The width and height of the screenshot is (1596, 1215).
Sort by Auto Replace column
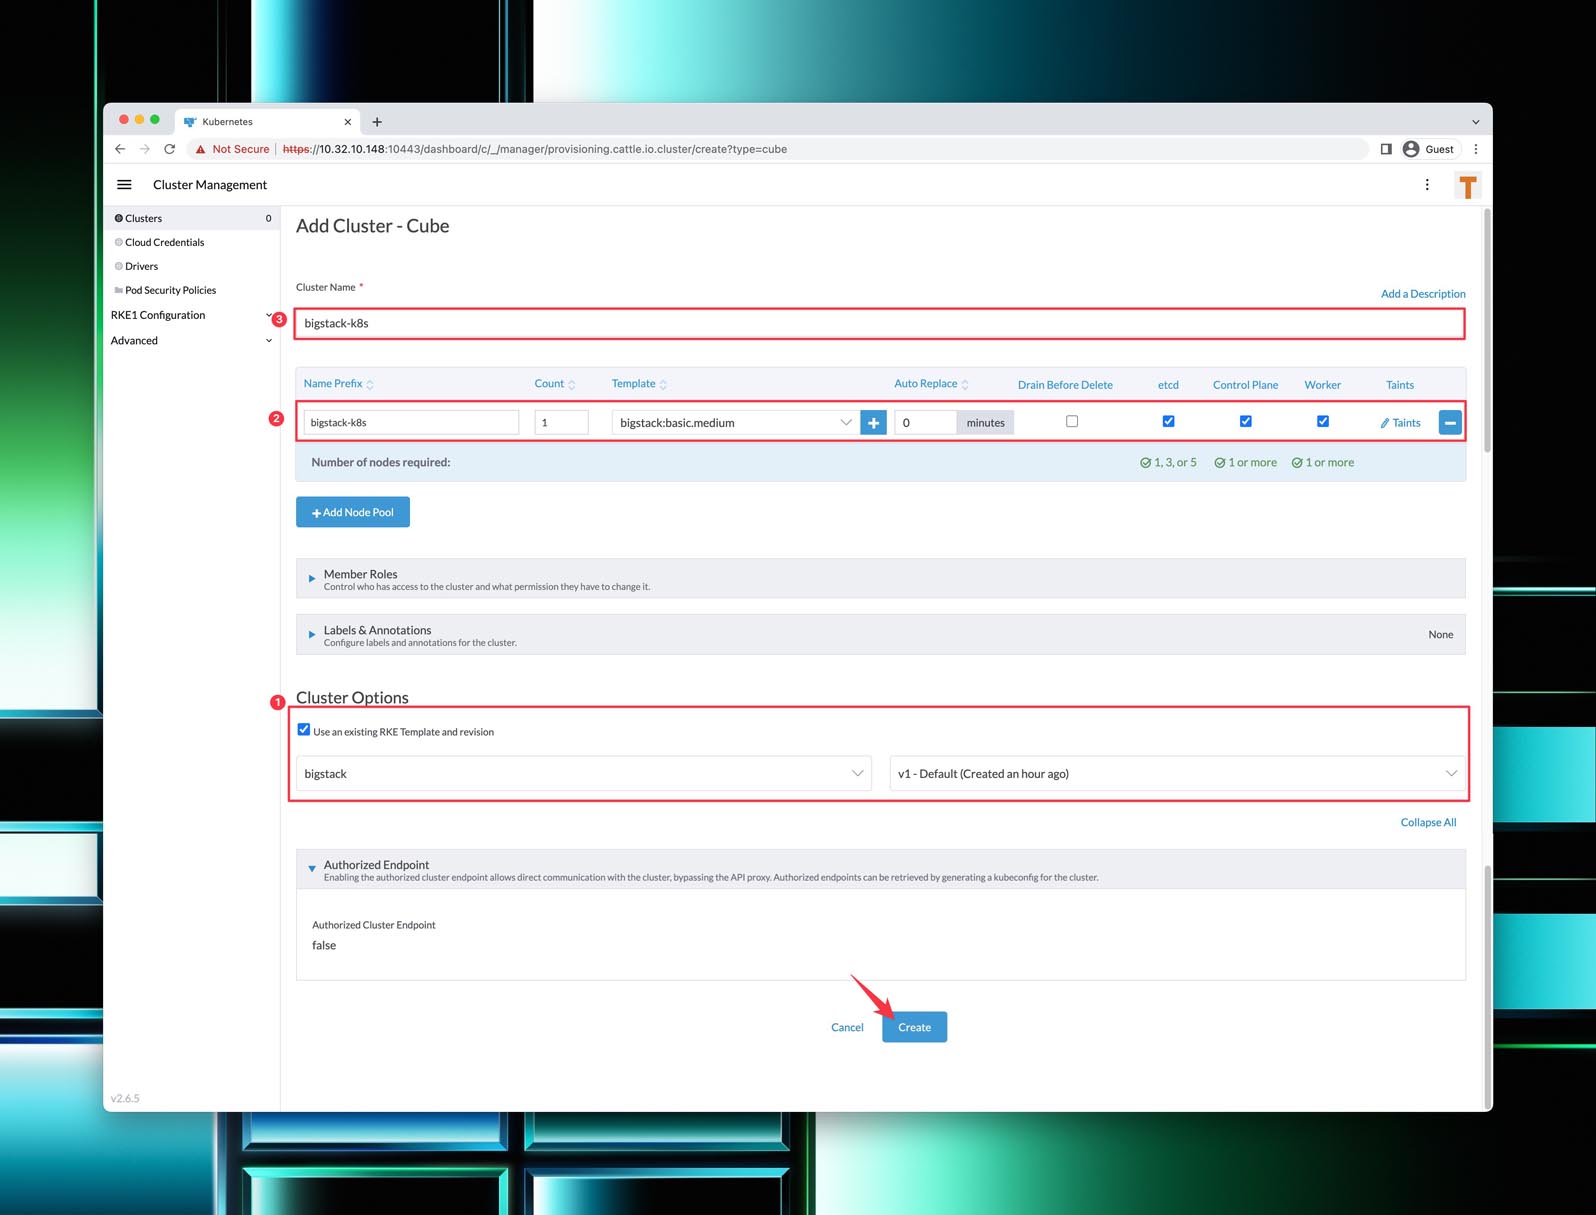[x=932, y=384]
